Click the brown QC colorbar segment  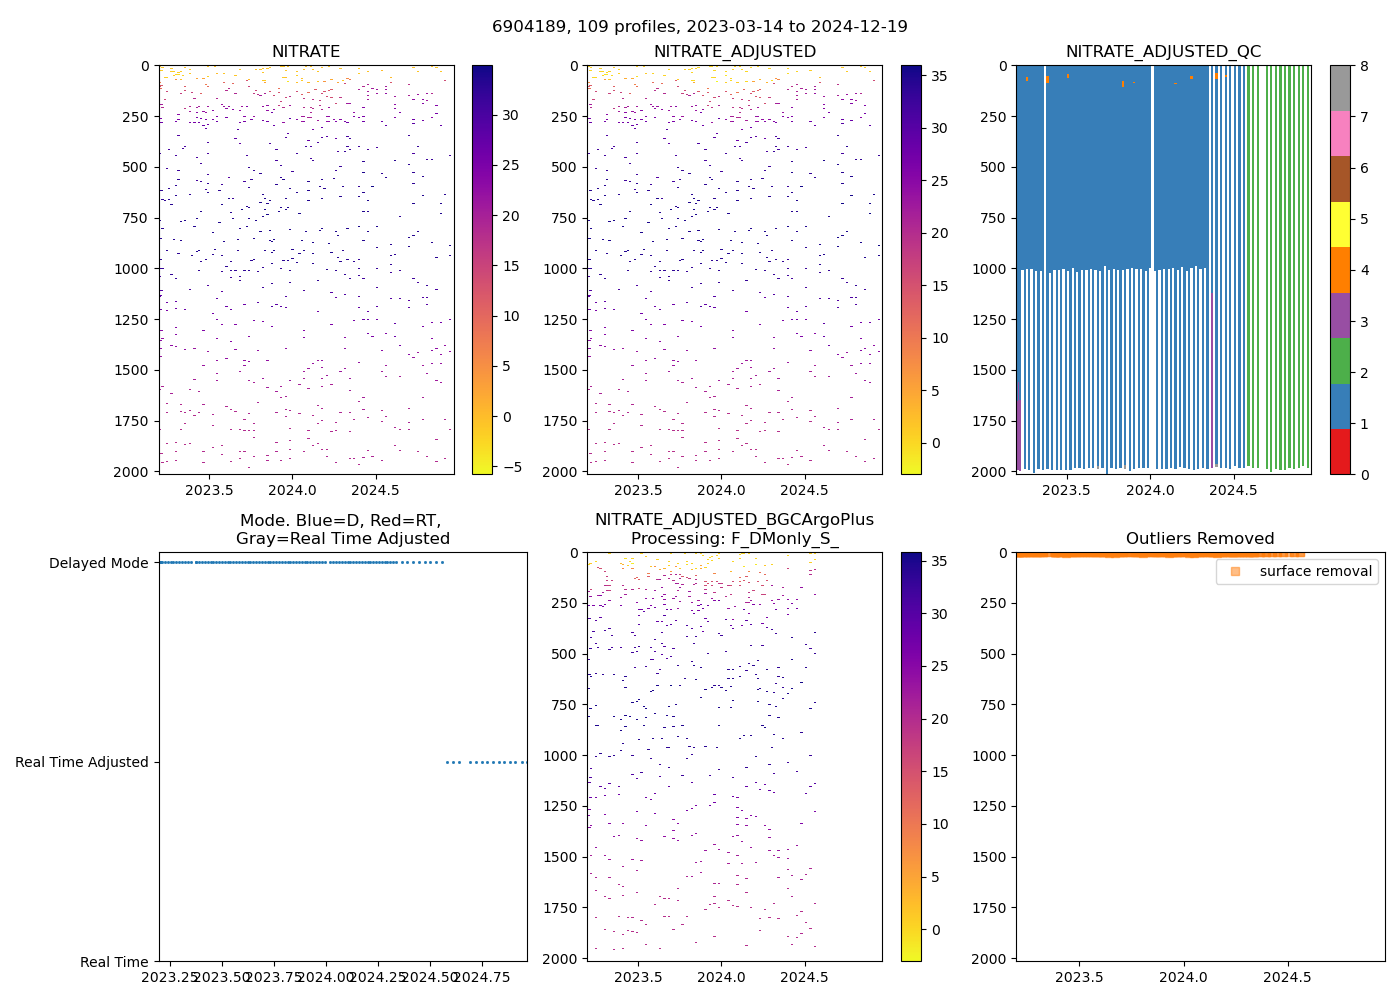[x=1340, y=179]
